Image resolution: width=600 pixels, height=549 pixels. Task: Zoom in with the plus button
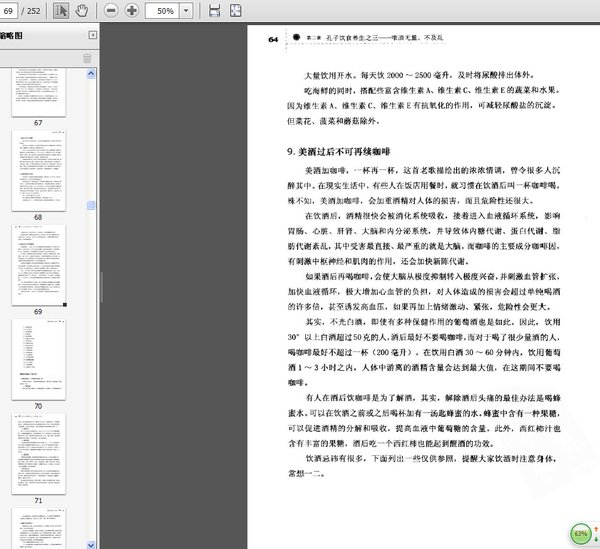tap(132, 10)
